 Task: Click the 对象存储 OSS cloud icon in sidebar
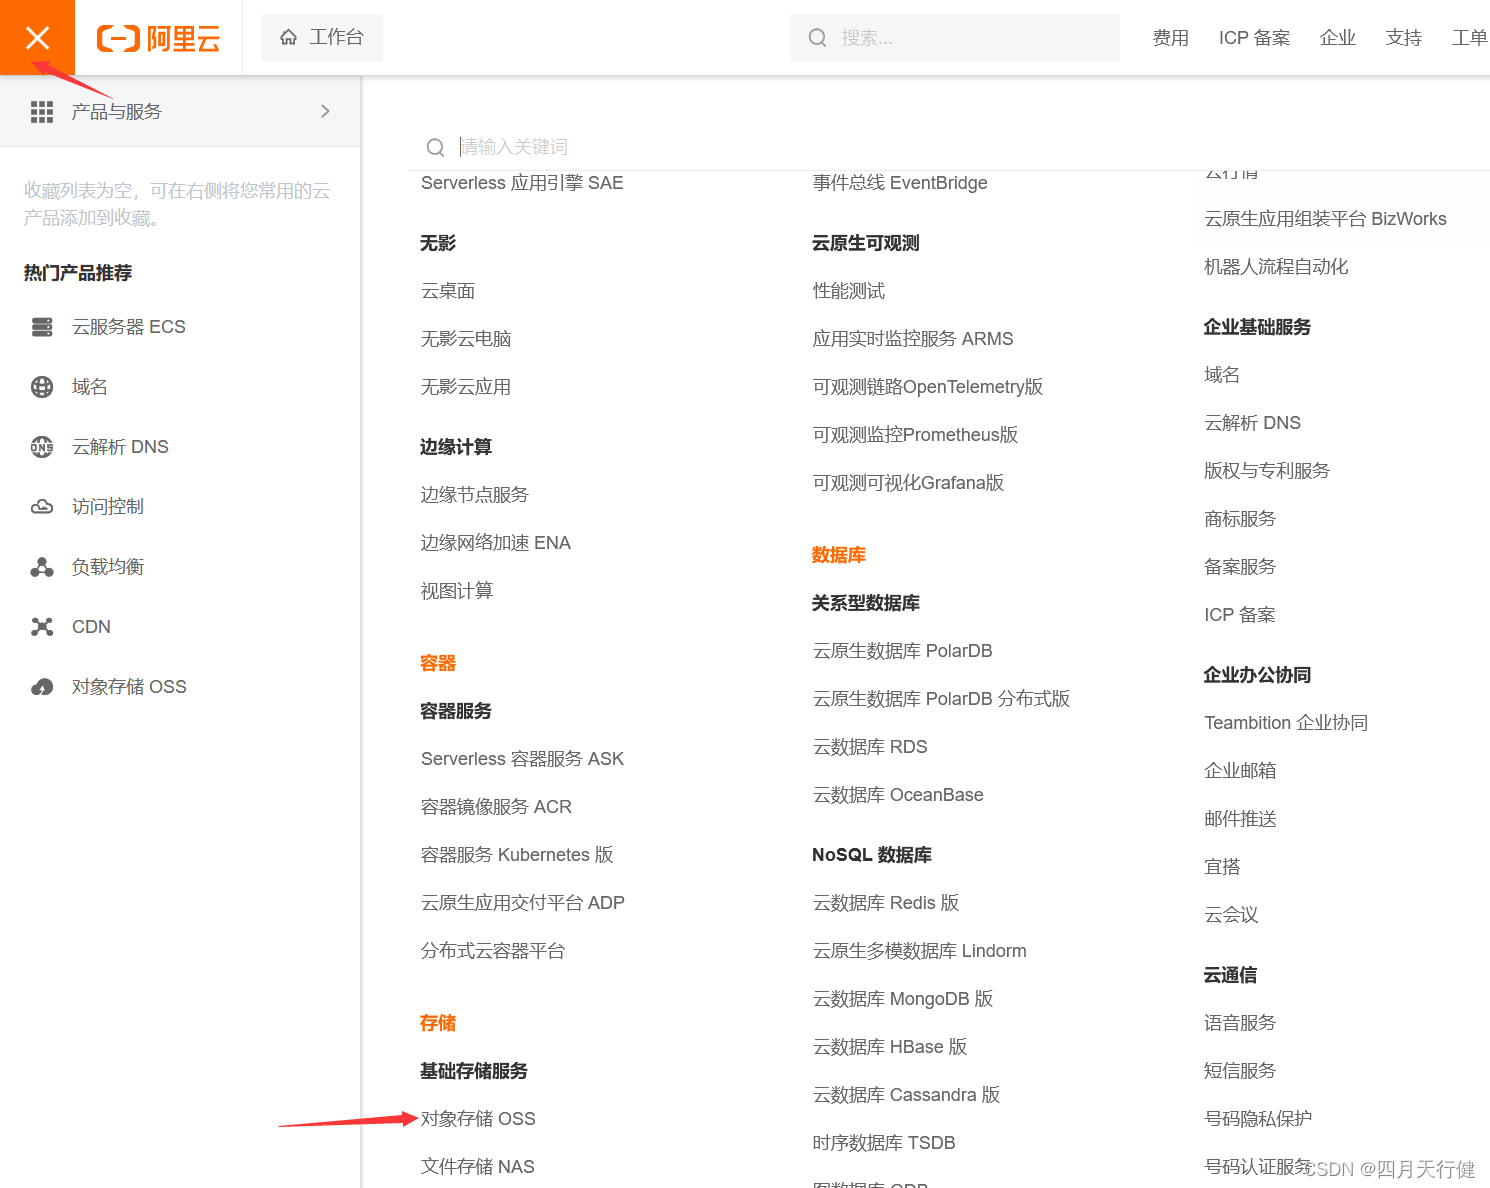tap(42, 687)
